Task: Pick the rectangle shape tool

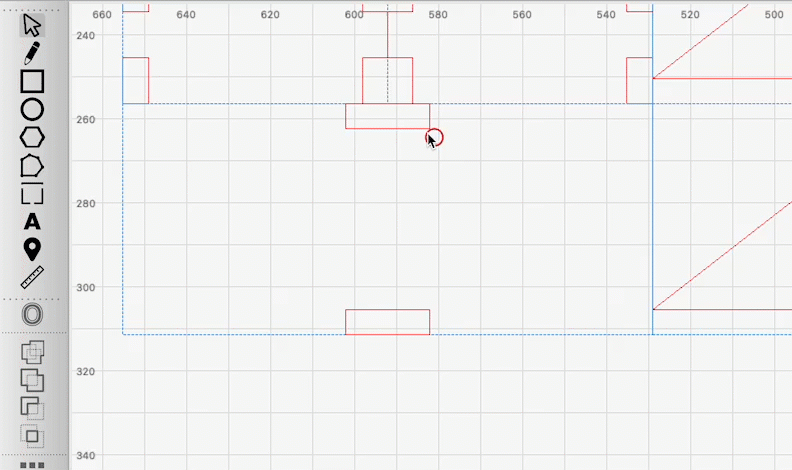Action: (32, 81)
